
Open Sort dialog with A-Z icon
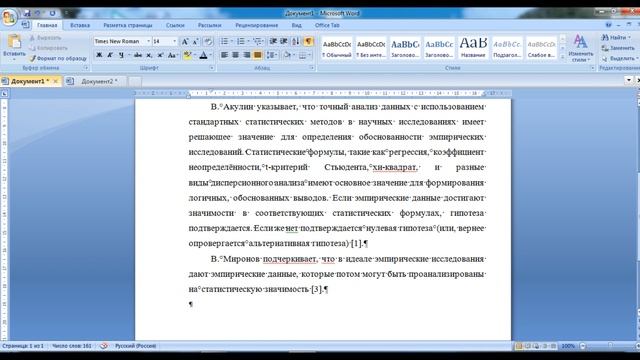[296, 41]
